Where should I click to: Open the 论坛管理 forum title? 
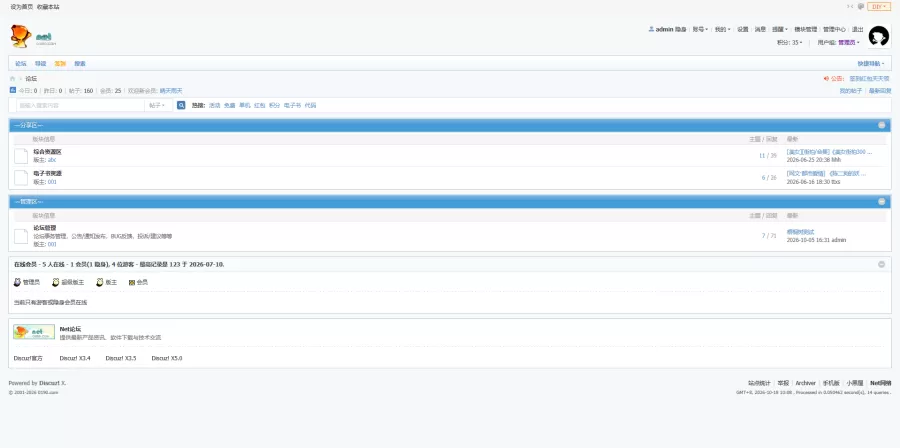click(x=44, y=228)
